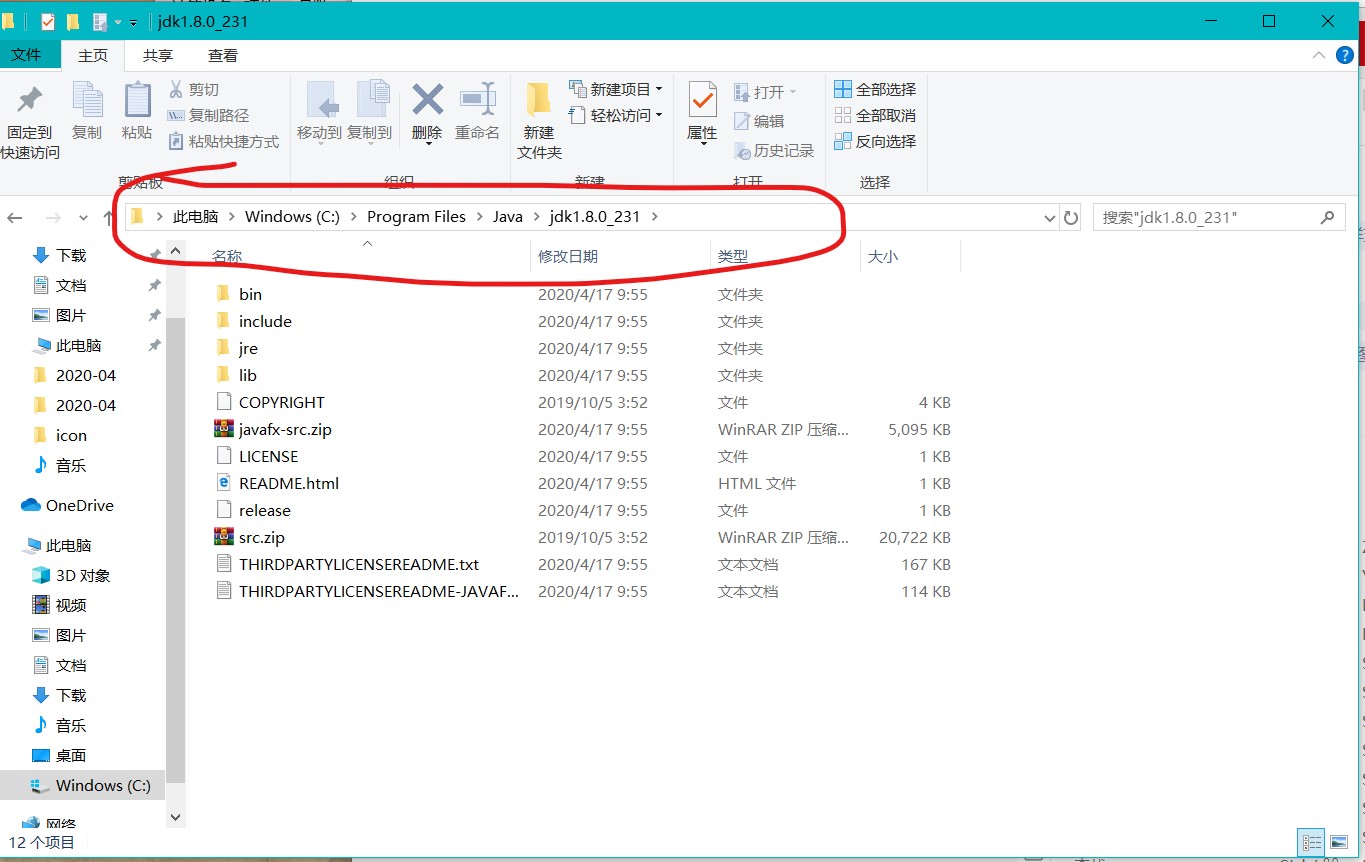Viewport: 1365px width, 862px height.
Task: Open the Copy to (复制到) menu
Action: pyautogui.click(x=369, y=112)
